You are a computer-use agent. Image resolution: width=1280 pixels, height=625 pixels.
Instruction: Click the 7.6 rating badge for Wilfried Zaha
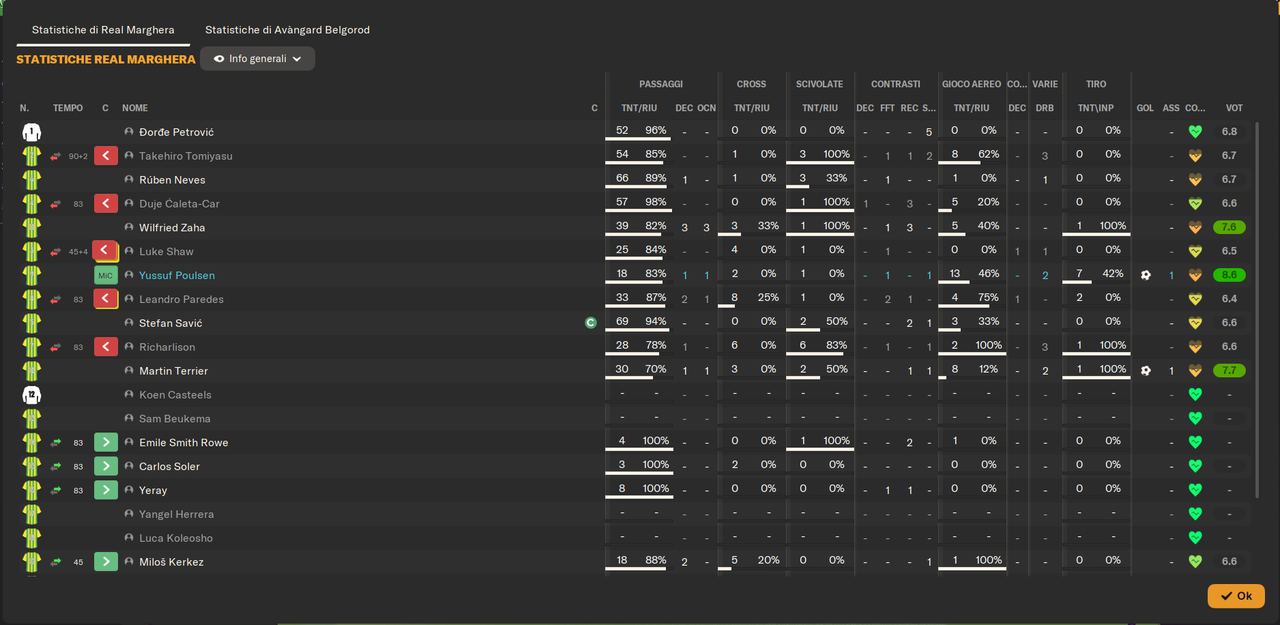(1230, 228)
